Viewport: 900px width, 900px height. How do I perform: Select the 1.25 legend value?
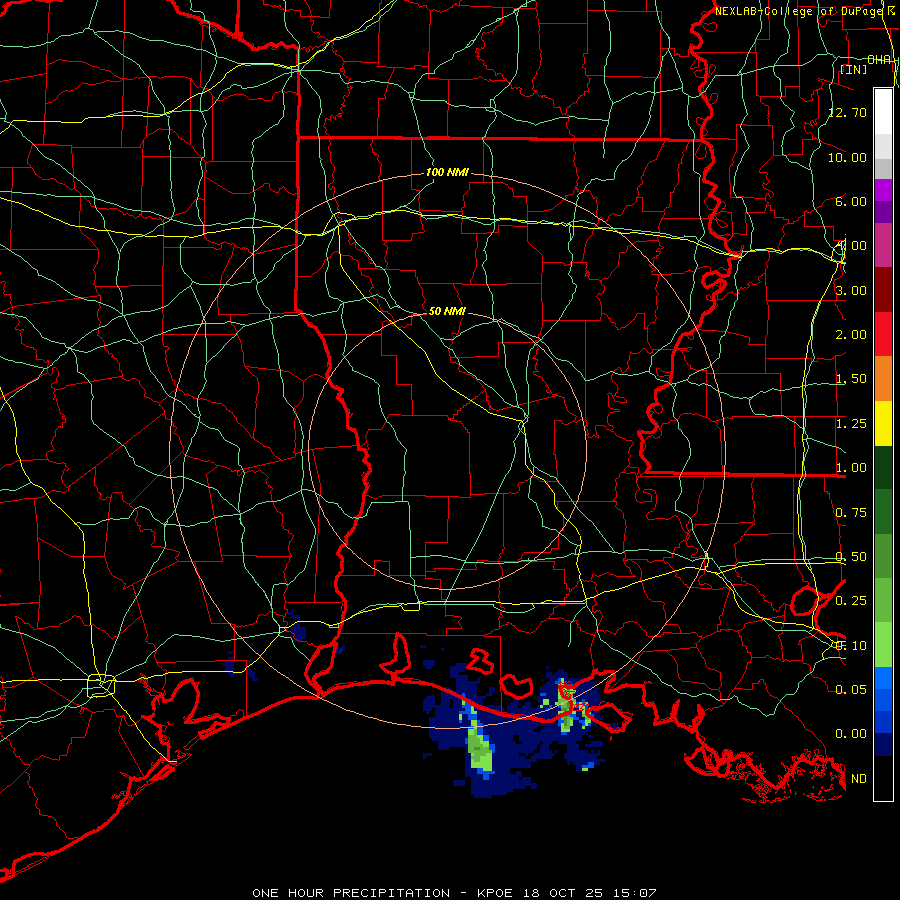851,424
